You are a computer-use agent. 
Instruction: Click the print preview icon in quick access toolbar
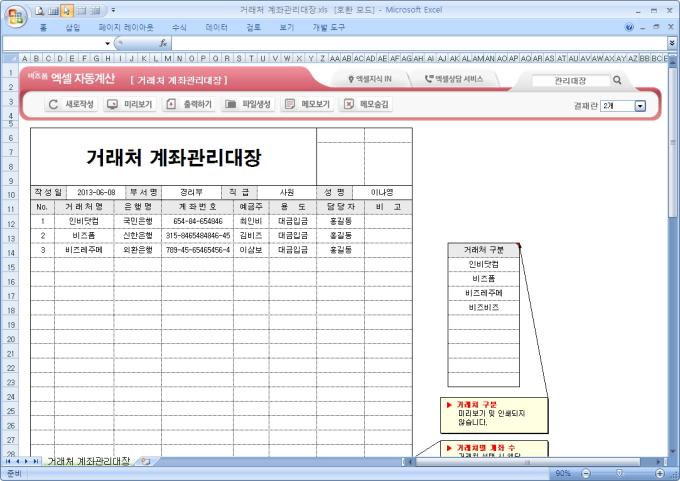[x=40, y=11]
